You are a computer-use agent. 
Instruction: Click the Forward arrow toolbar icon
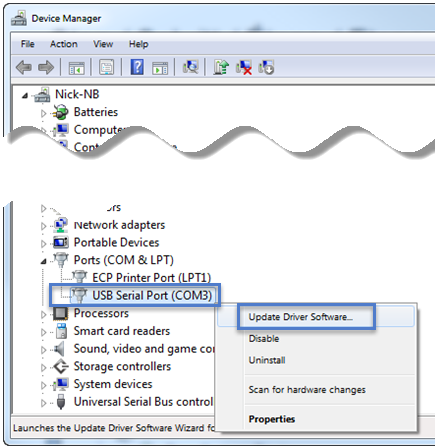[x=46, y=68]
